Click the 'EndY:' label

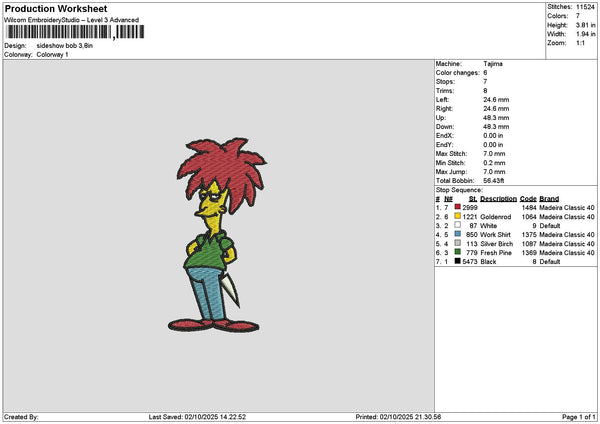point(444,145)
